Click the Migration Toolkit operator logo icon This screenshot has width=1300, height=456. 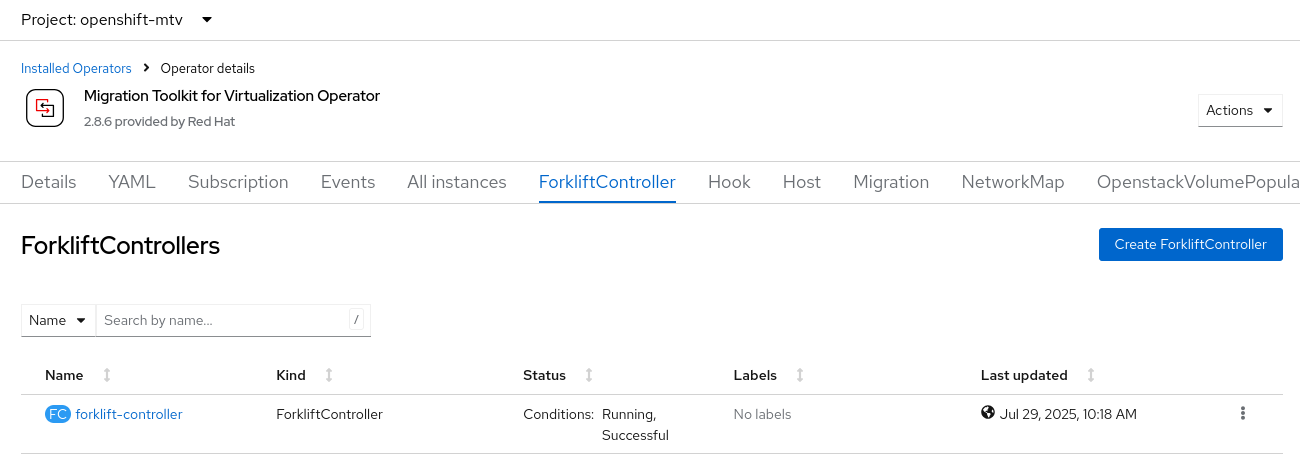44,108
